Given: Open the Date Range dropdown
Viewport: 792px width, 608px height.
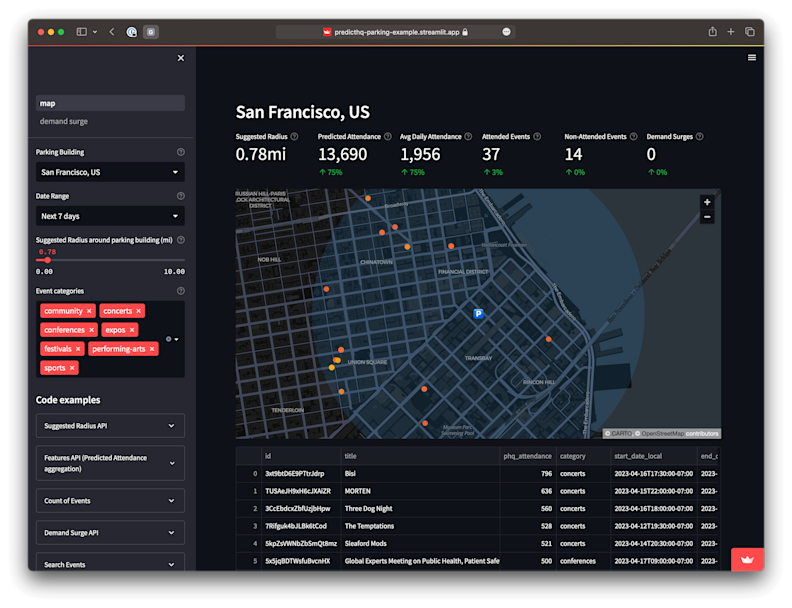Looking at the screenshot, I should [x=110, y=216].
